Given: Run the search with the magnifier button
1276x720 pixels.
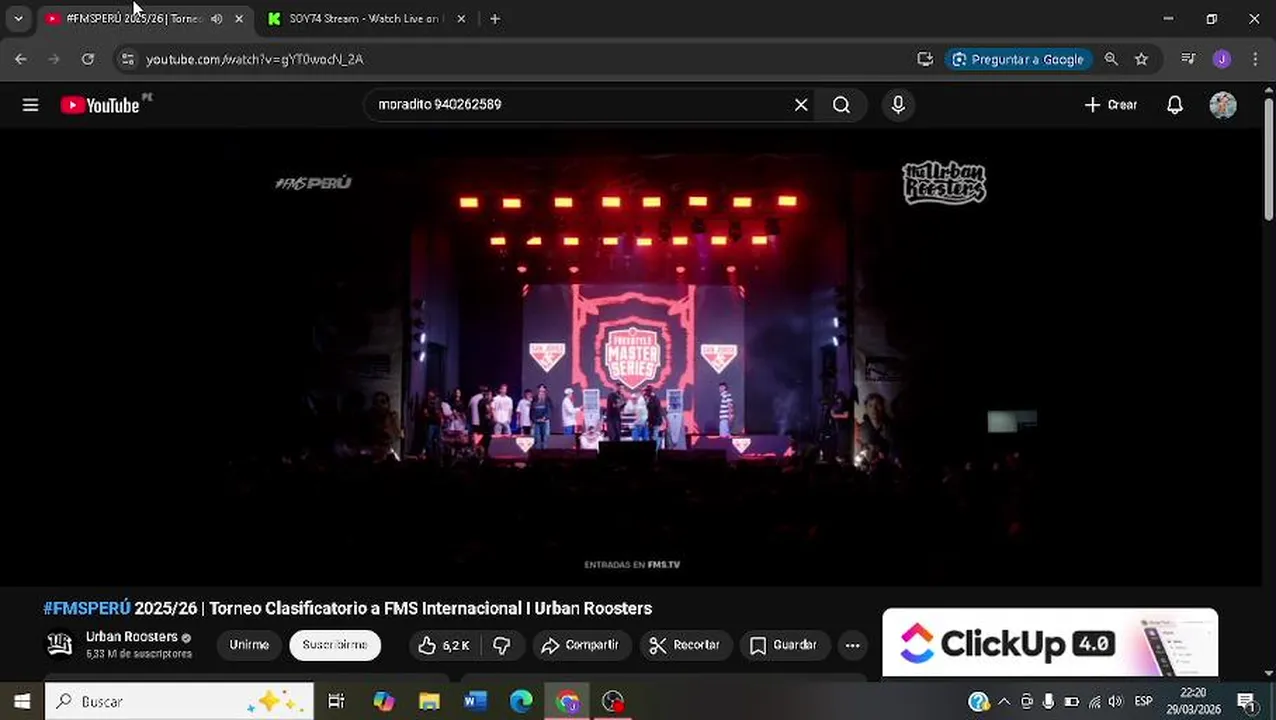Looking at the screenshot, I should 841,105.
